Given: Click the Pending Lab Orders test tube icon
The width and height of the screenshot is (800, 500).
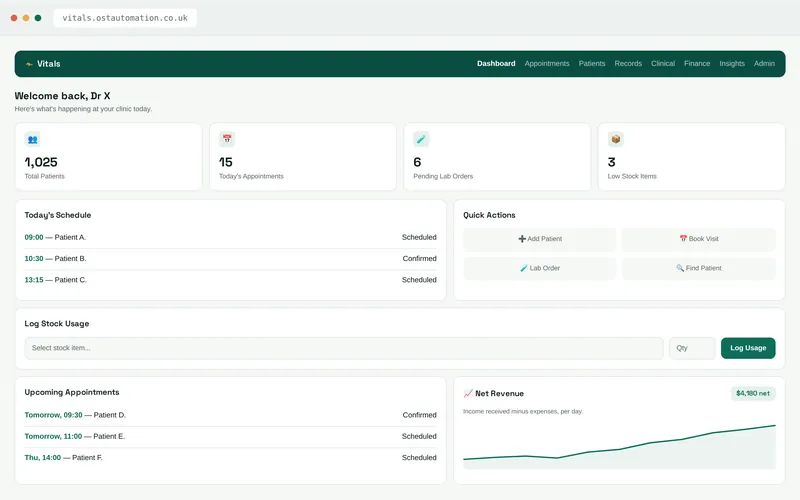Looking at the screenshot, I should [x=421, y=139].
